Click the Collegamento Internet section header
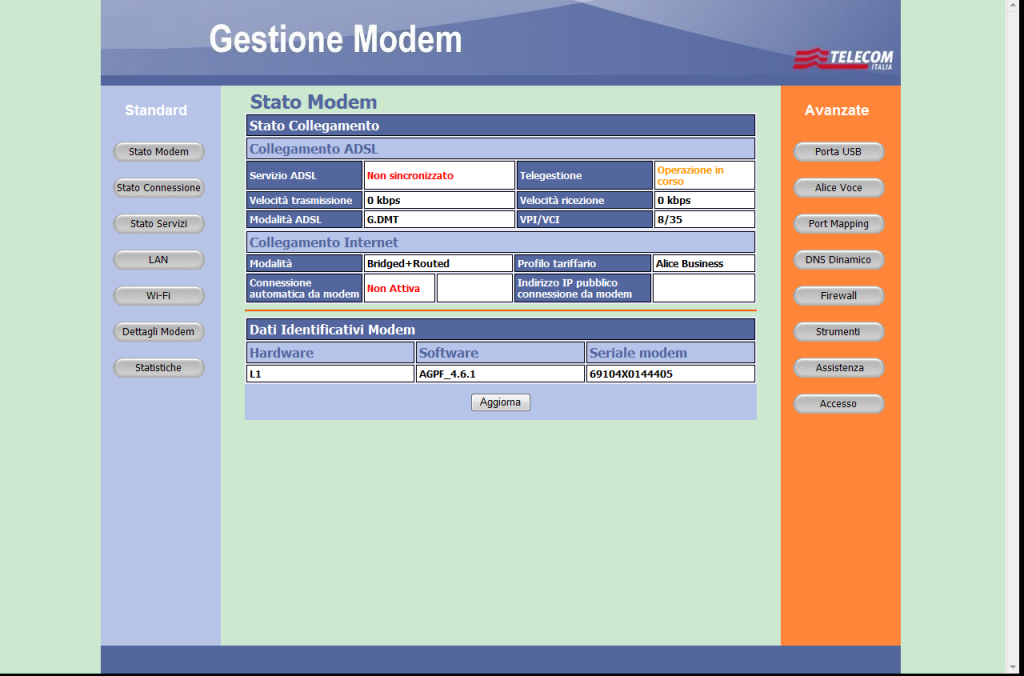This screenshot has height=676, width=1024. click(500, 242)
